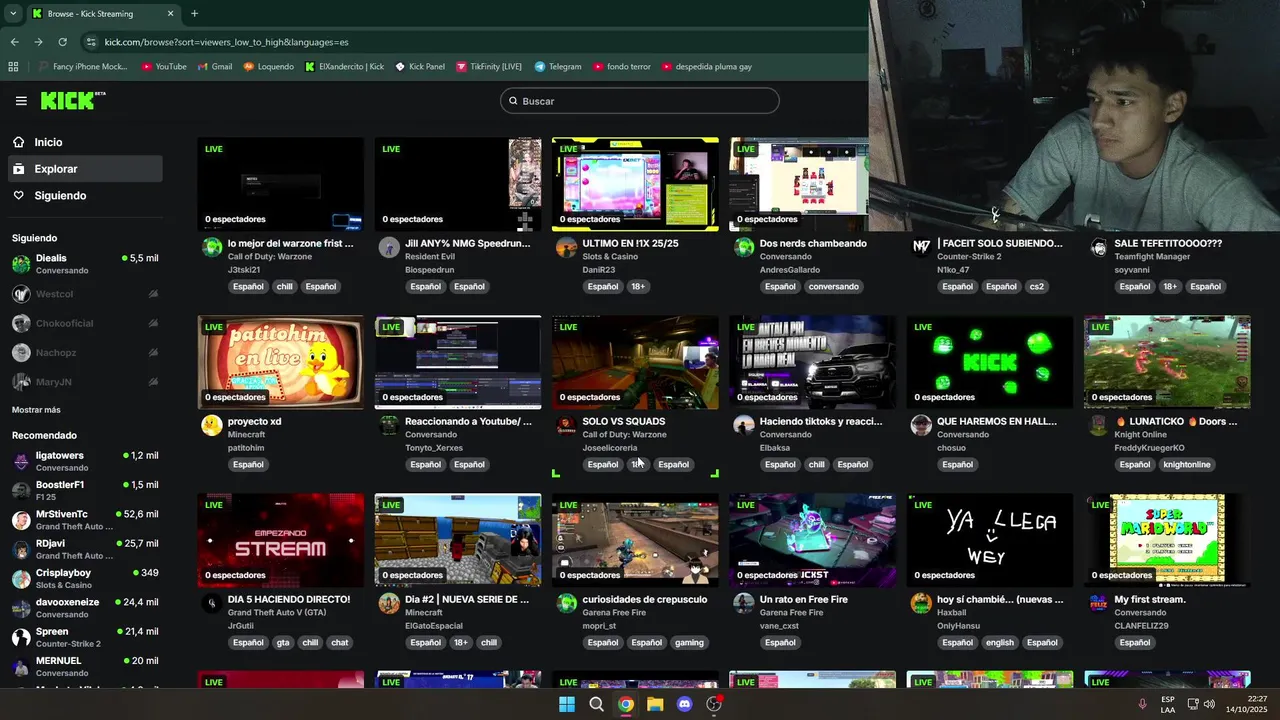Open recommended channel davooxeneize
Screen dimensions: 1280x720
[x=85, y=608]
